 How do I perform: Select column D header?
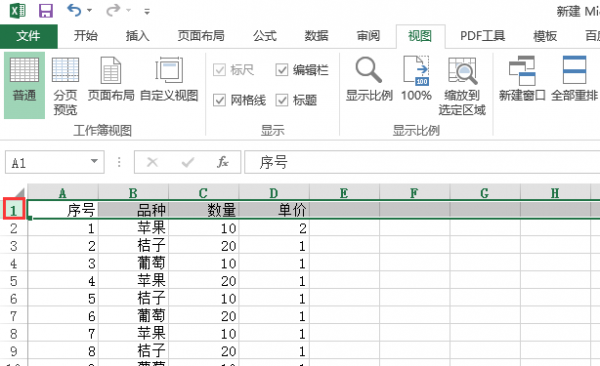274,193
